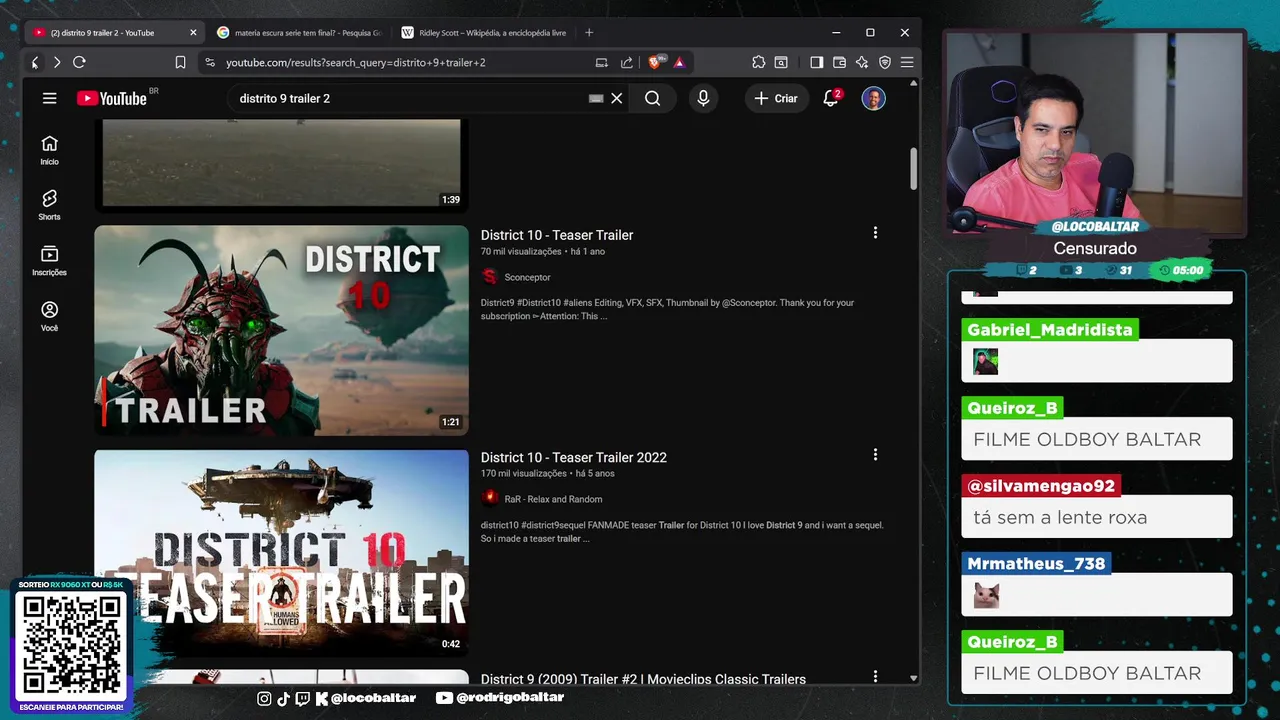Open the Você section in the sidebar
The height and width of the screenshot is (720, 1280).
[x=49, y=316]
